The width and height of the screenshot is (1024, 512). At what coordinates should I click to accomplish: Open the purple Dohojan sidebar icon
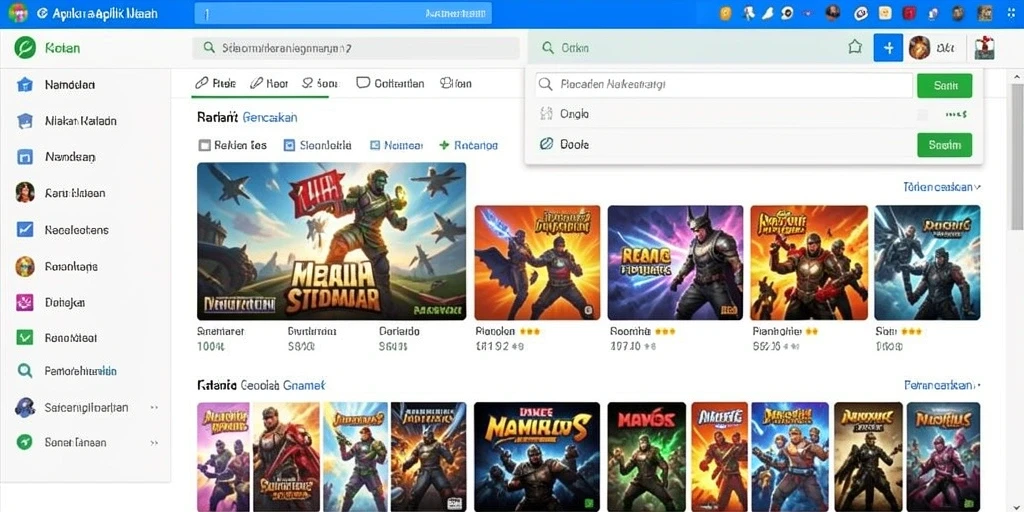point(25,302)
